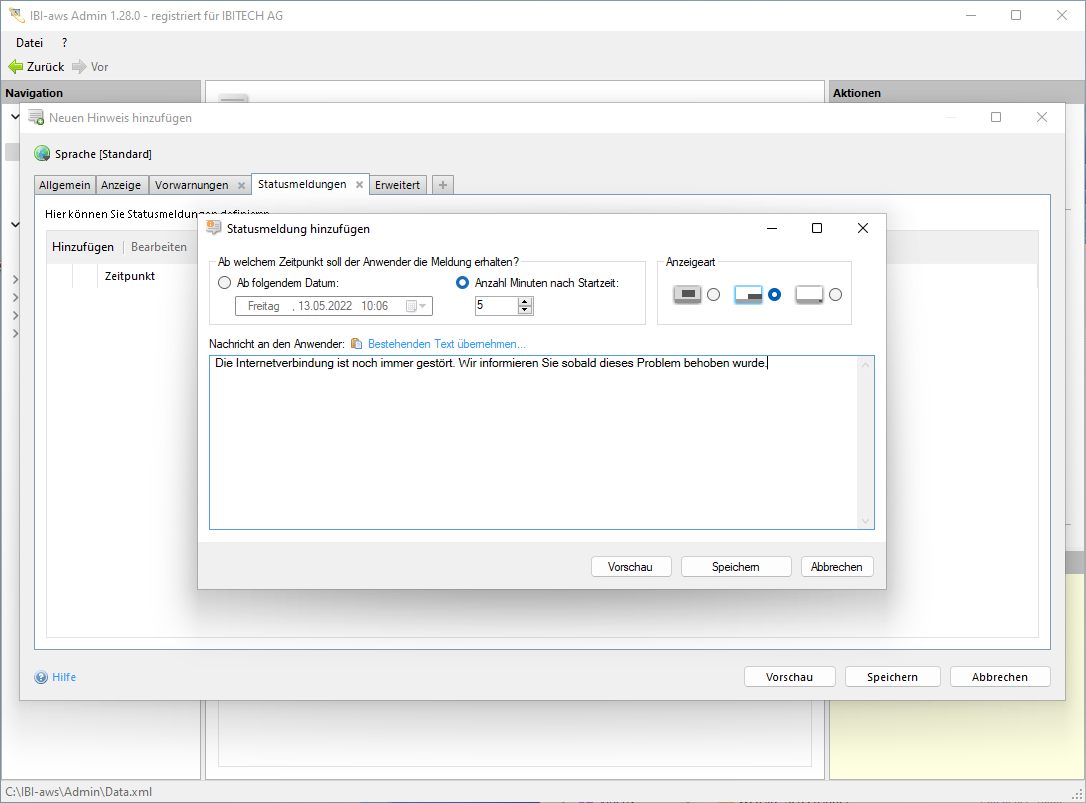The width and height of the screenshot is (1086, 803).
Task: Click the green Zurück arrow icon
Action: coord(15,67)
